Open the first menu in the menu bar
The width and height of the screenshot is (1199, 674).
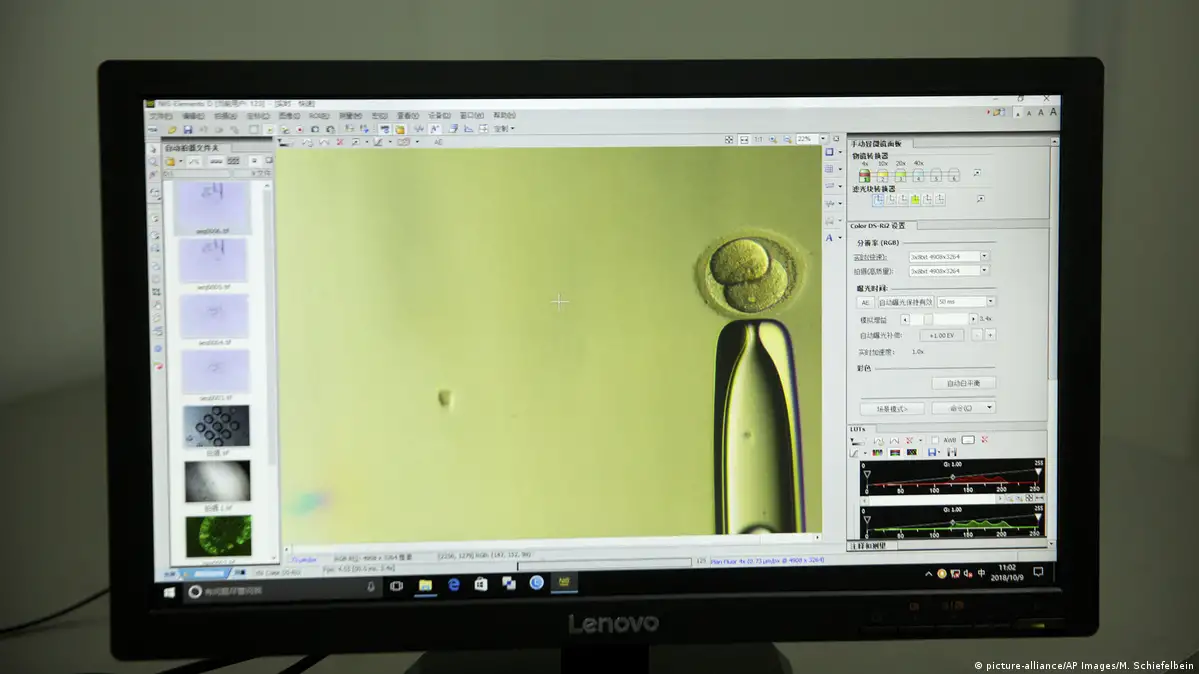(x=160, y=116)
